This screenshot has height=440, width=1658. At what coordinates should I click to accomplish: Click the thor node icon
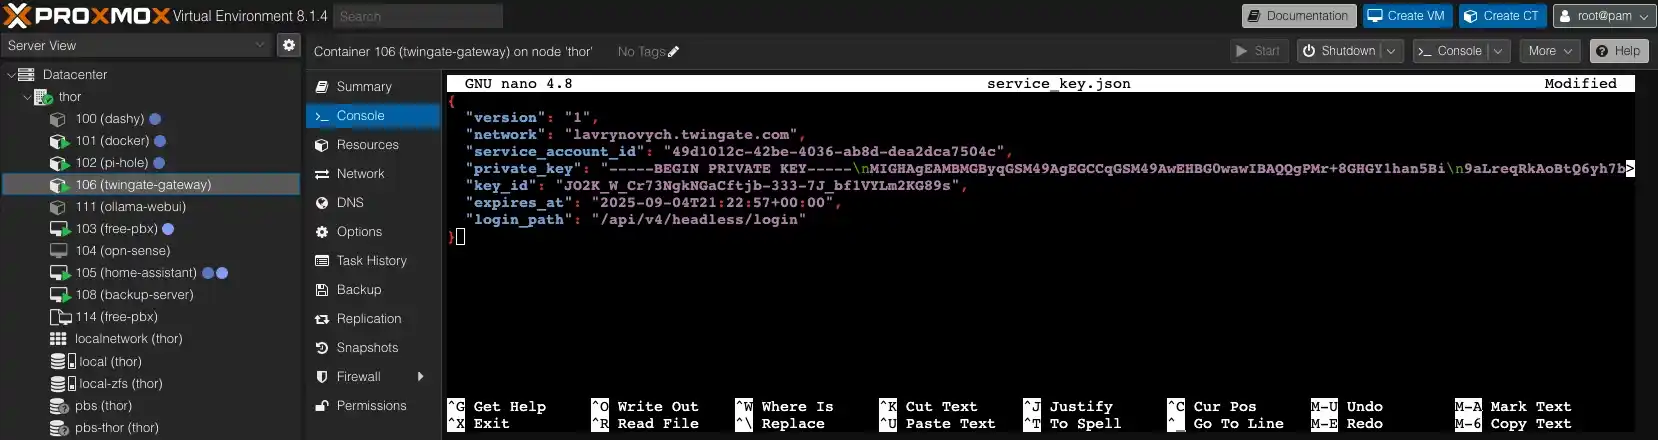(x=43, y=97)
